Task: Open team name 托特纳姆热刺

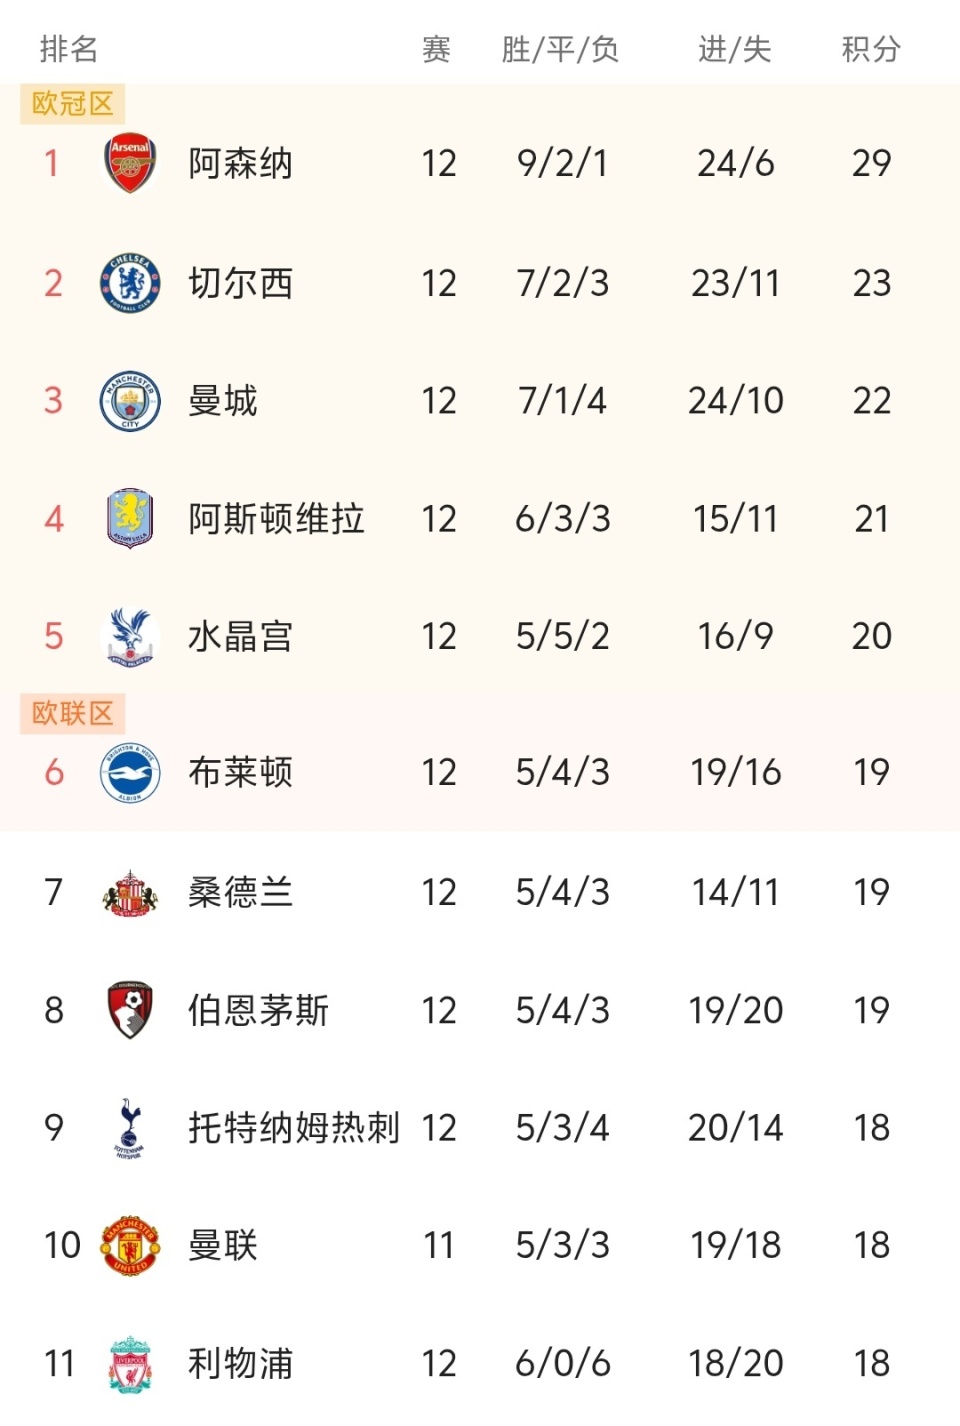Action: 294,1128
